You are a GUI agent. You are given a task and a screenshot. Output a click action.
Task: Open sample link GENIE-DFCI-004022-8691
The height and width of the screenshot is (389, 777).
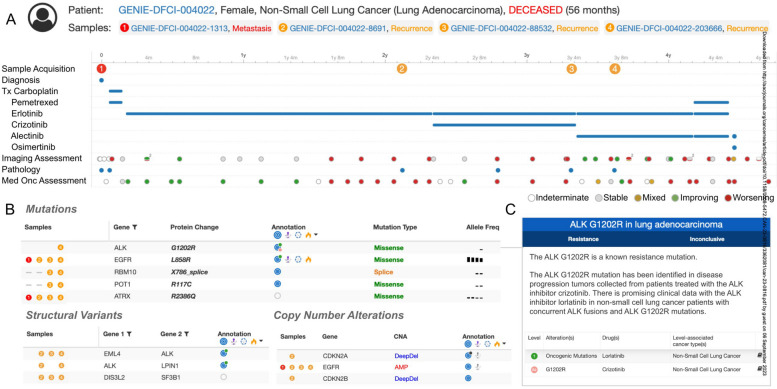click(338, 28)
